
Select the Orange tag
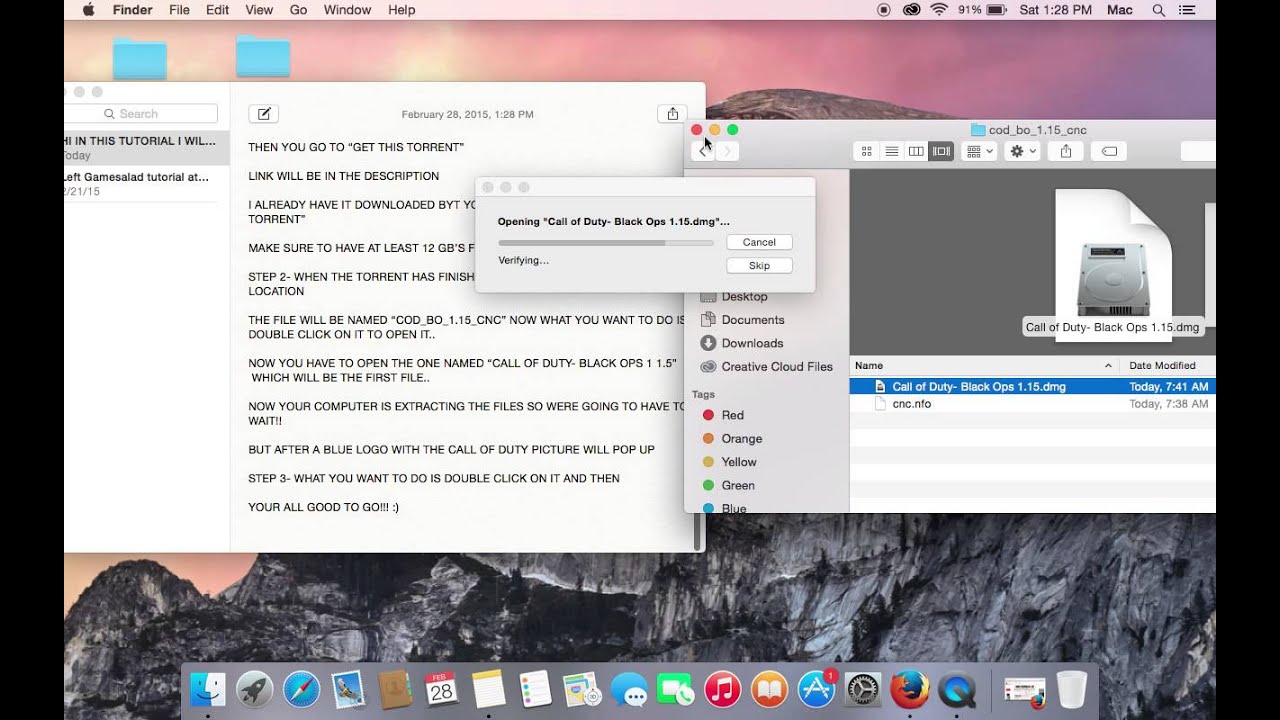coord(741,438)
